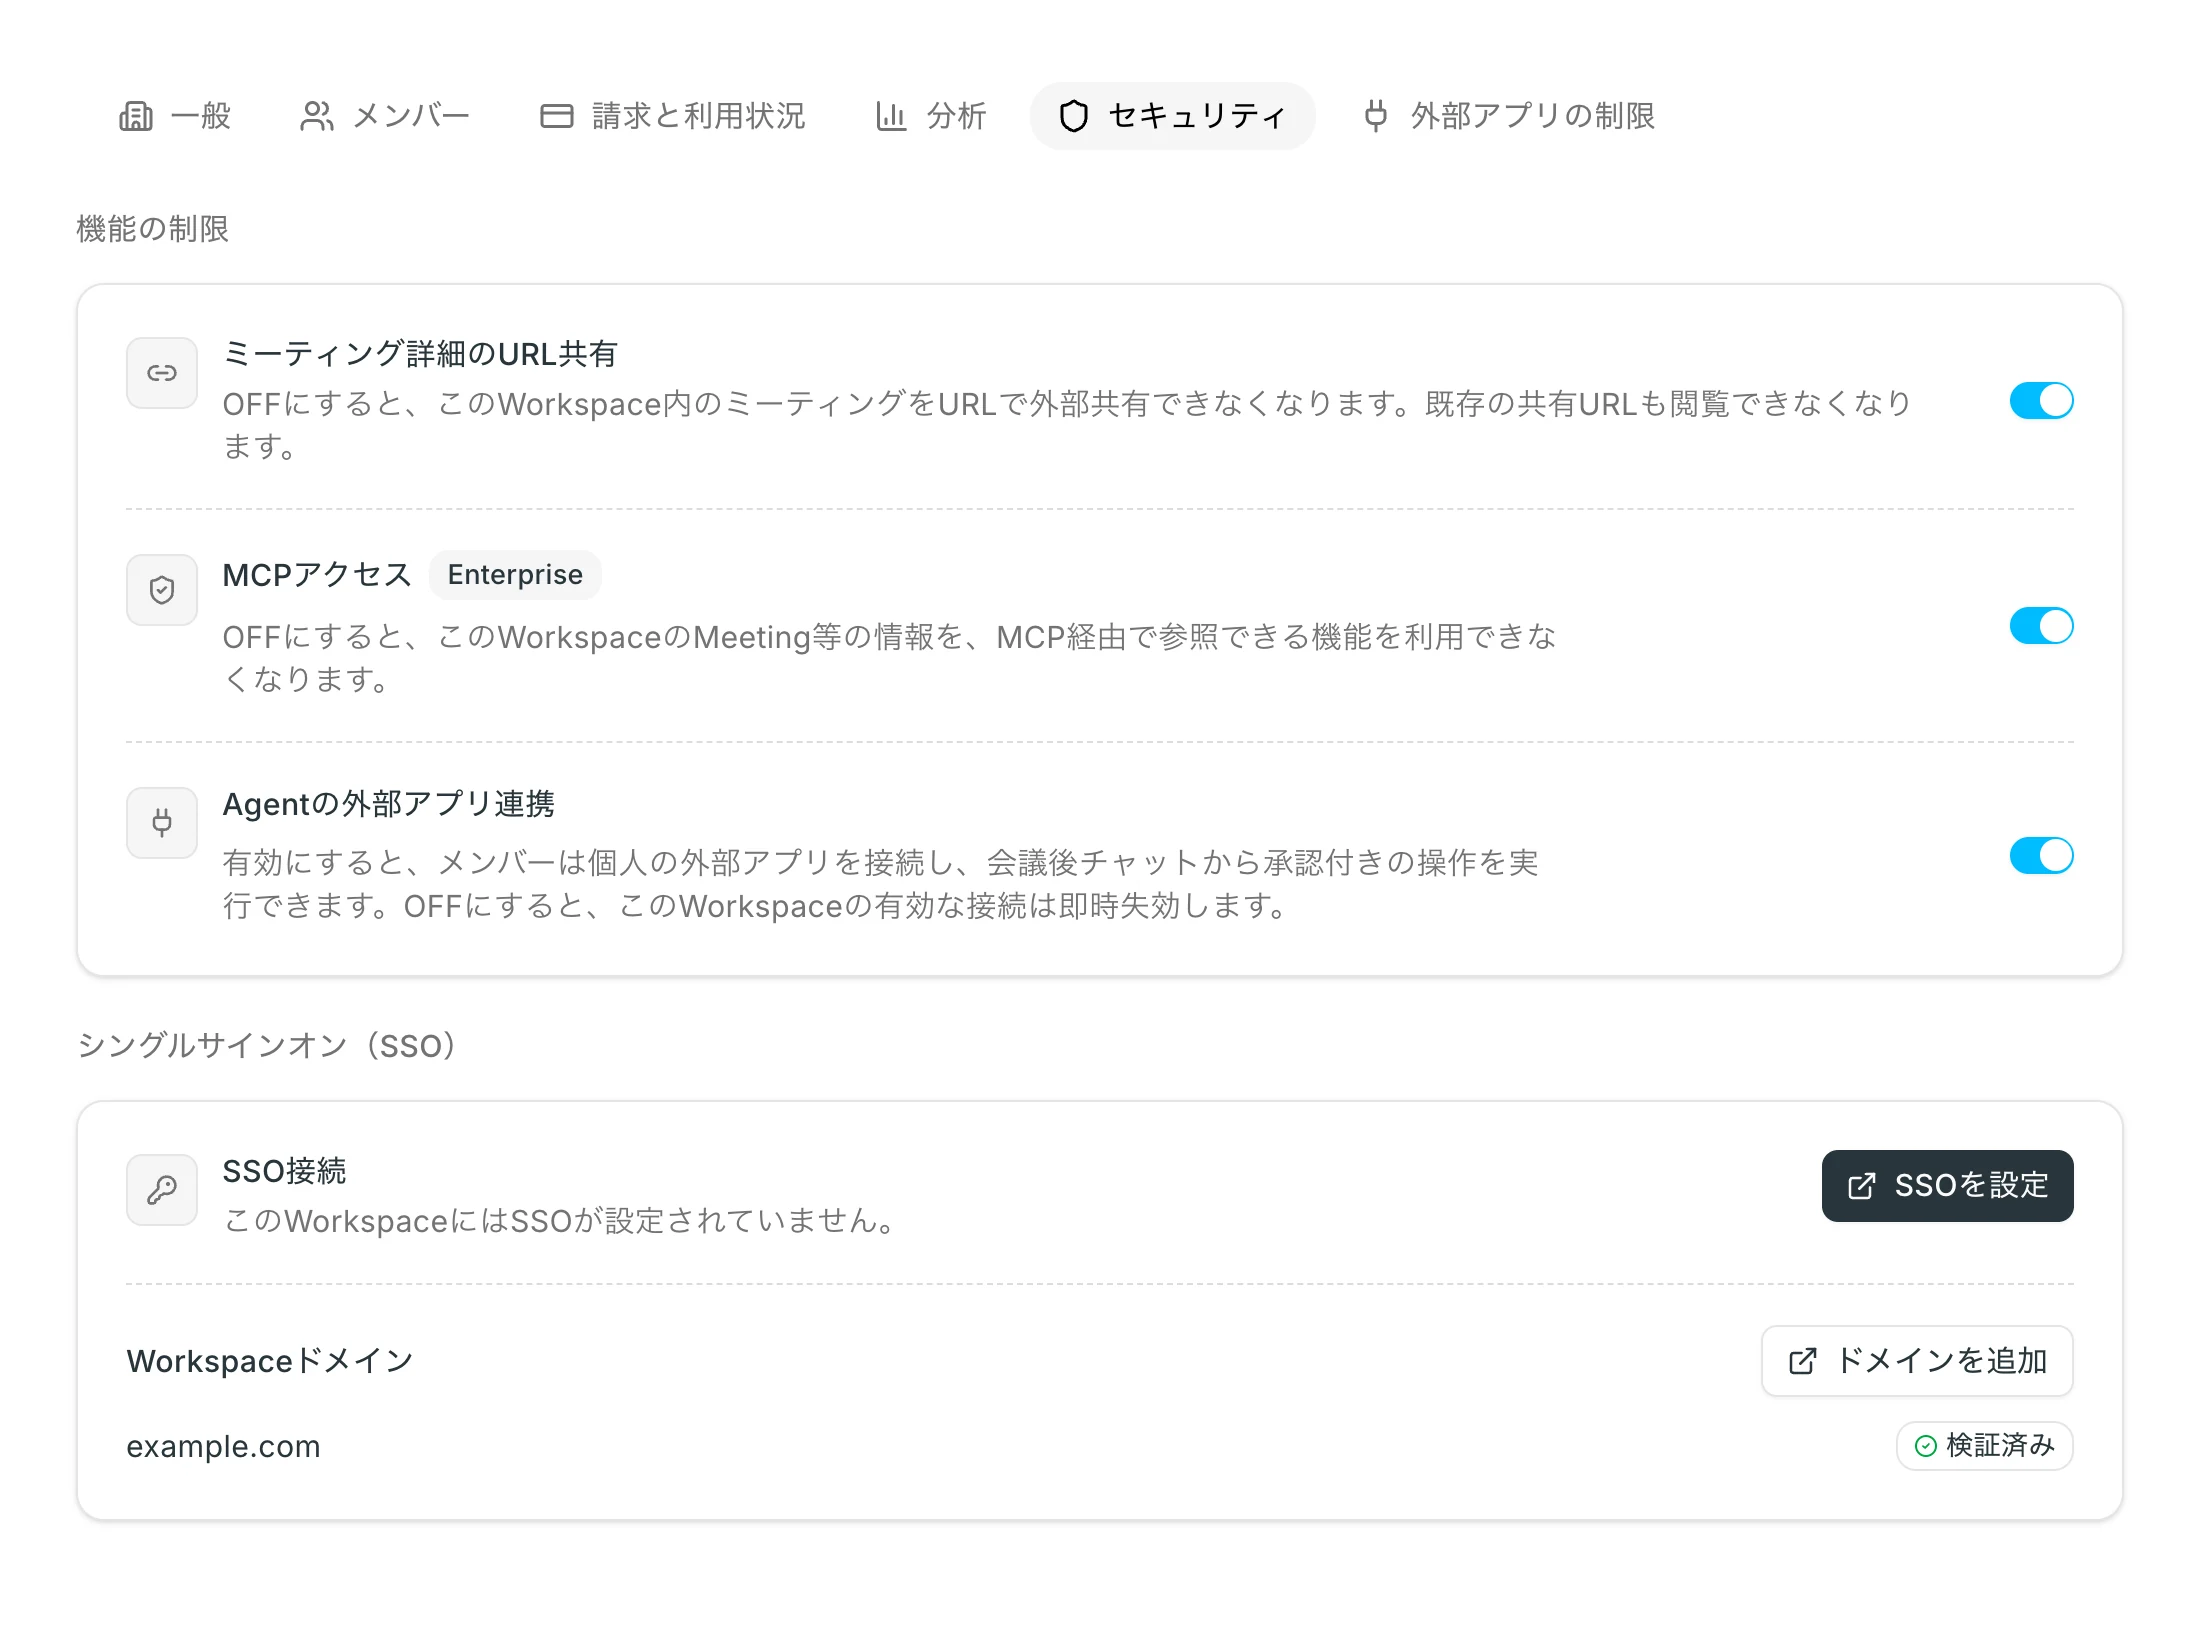
Task: Go to the 分析 tab
Action: pyautogui.click(x=931, y=116)
